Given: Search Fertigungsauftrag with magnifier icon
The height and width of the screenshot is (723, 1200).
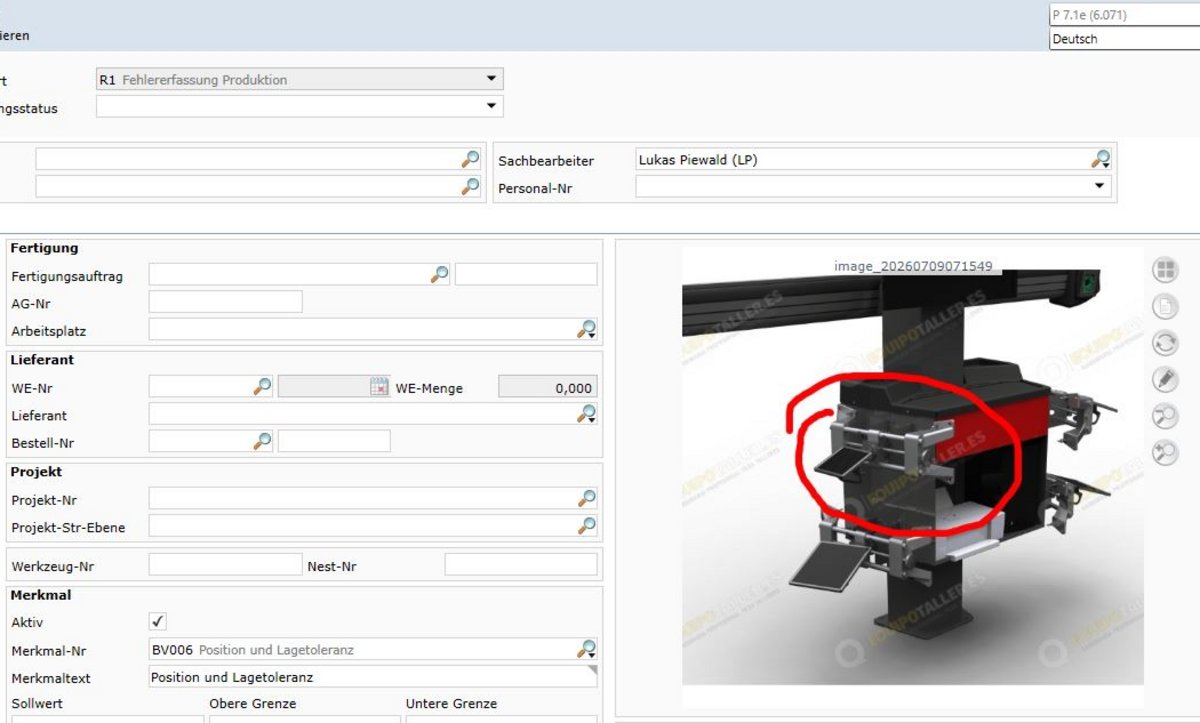Looking at the screenshot, I should point(439,275).
